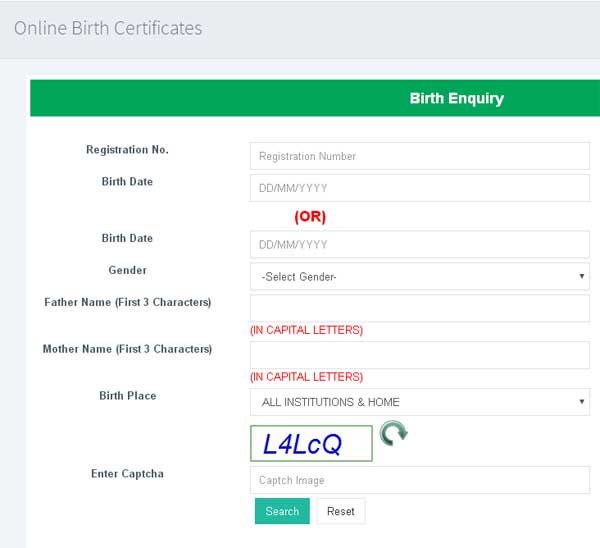Viewport: 600px width, 548px height.
Task: Click the Online Birth Certificates title
Action: point(108,28)
